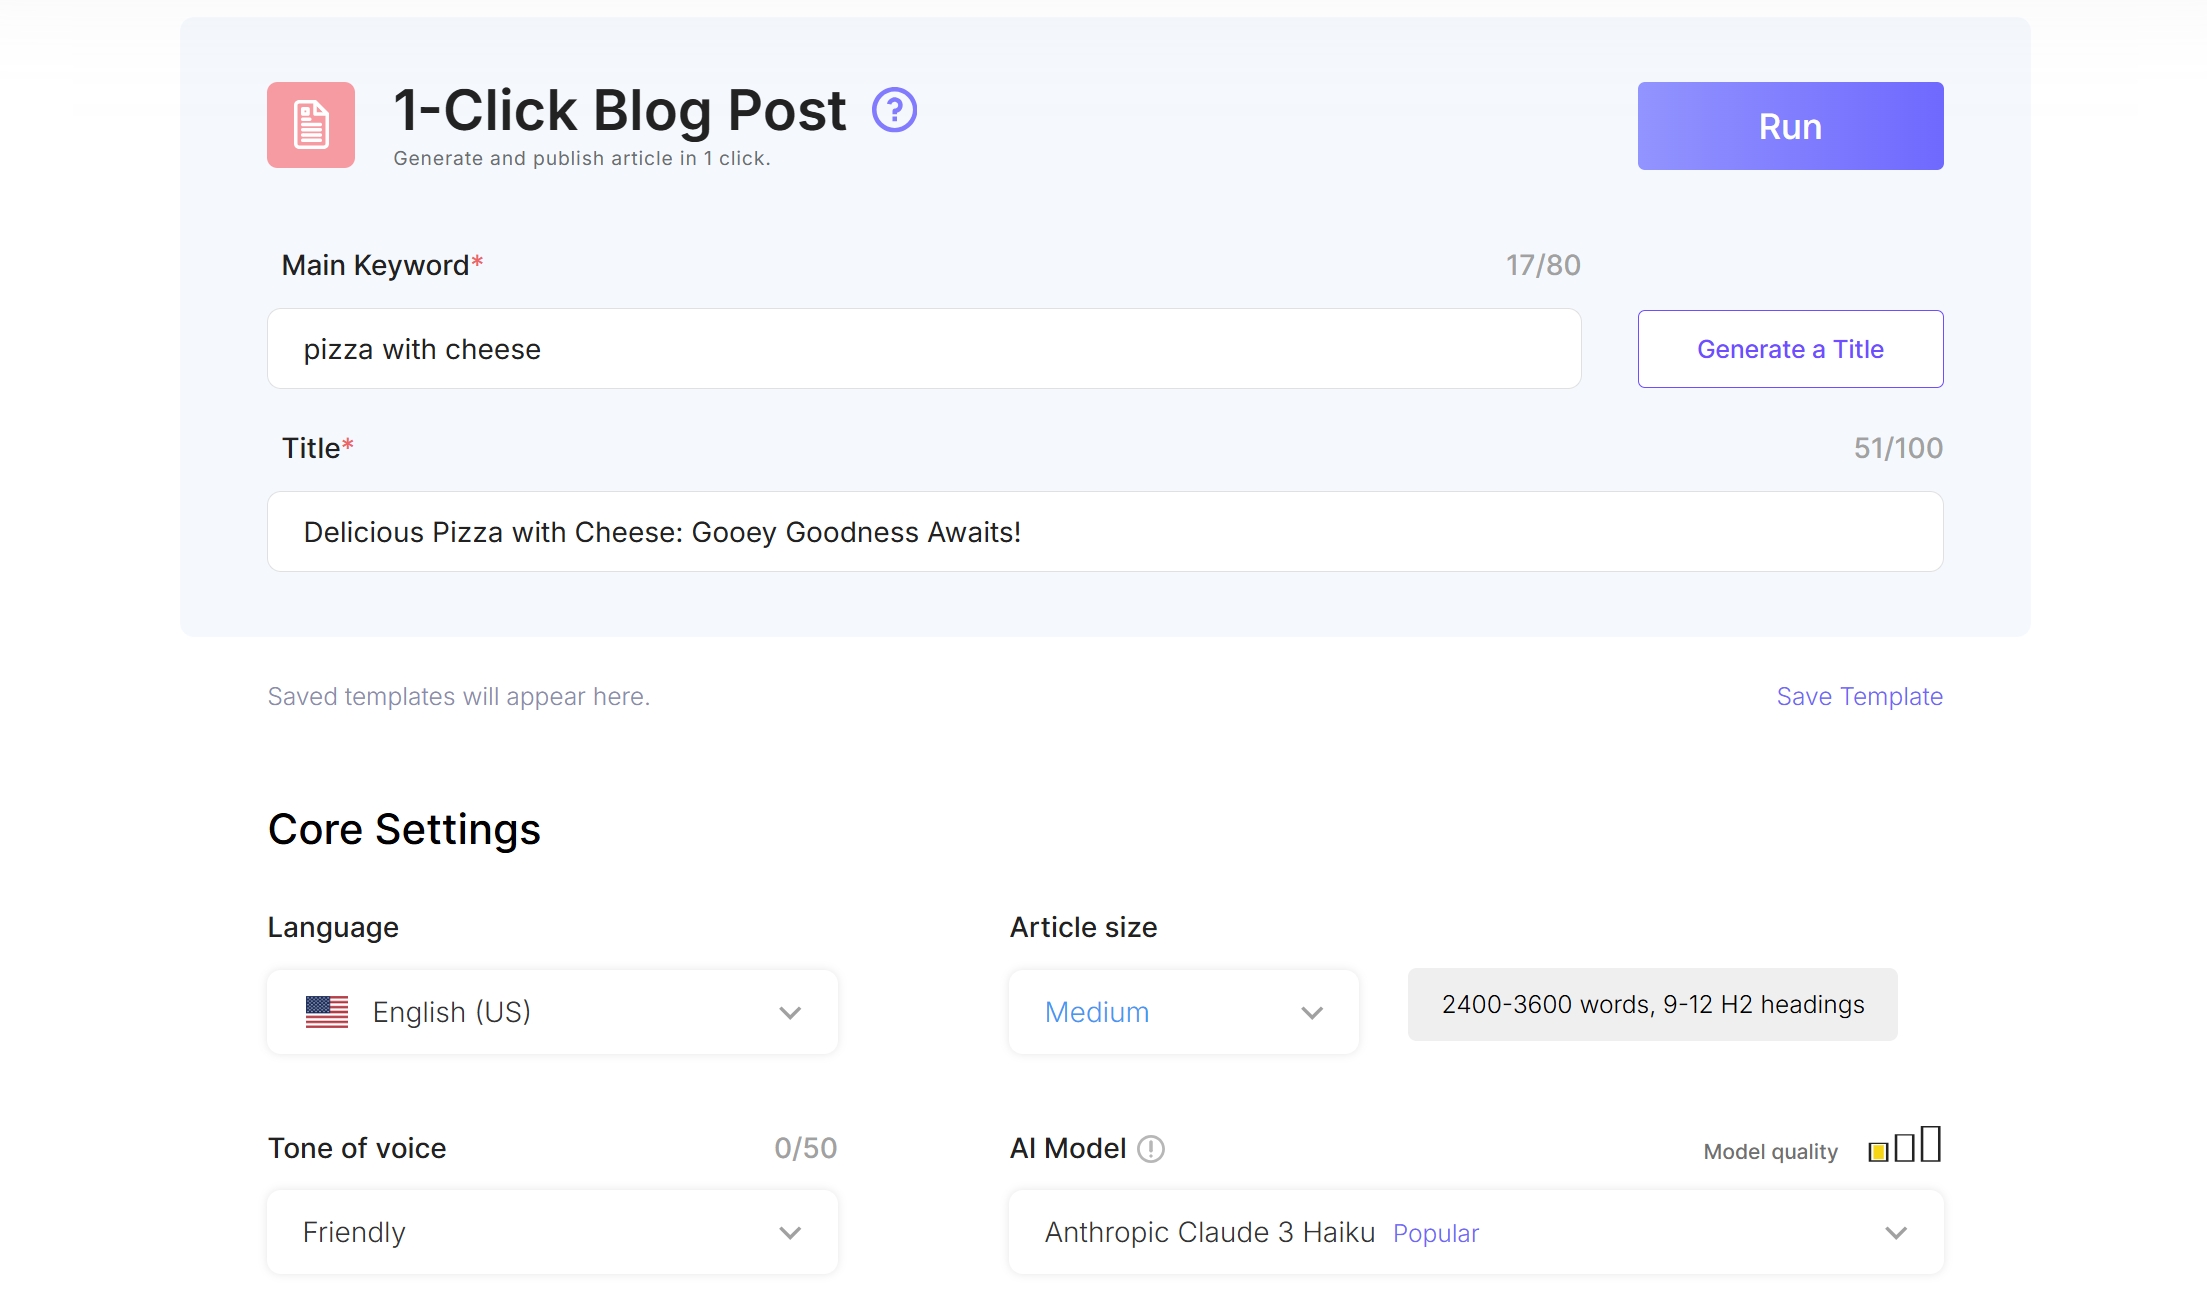Click the info icon next to AI Model
The image size is (2207, 1312).
pos(1152,1149)
